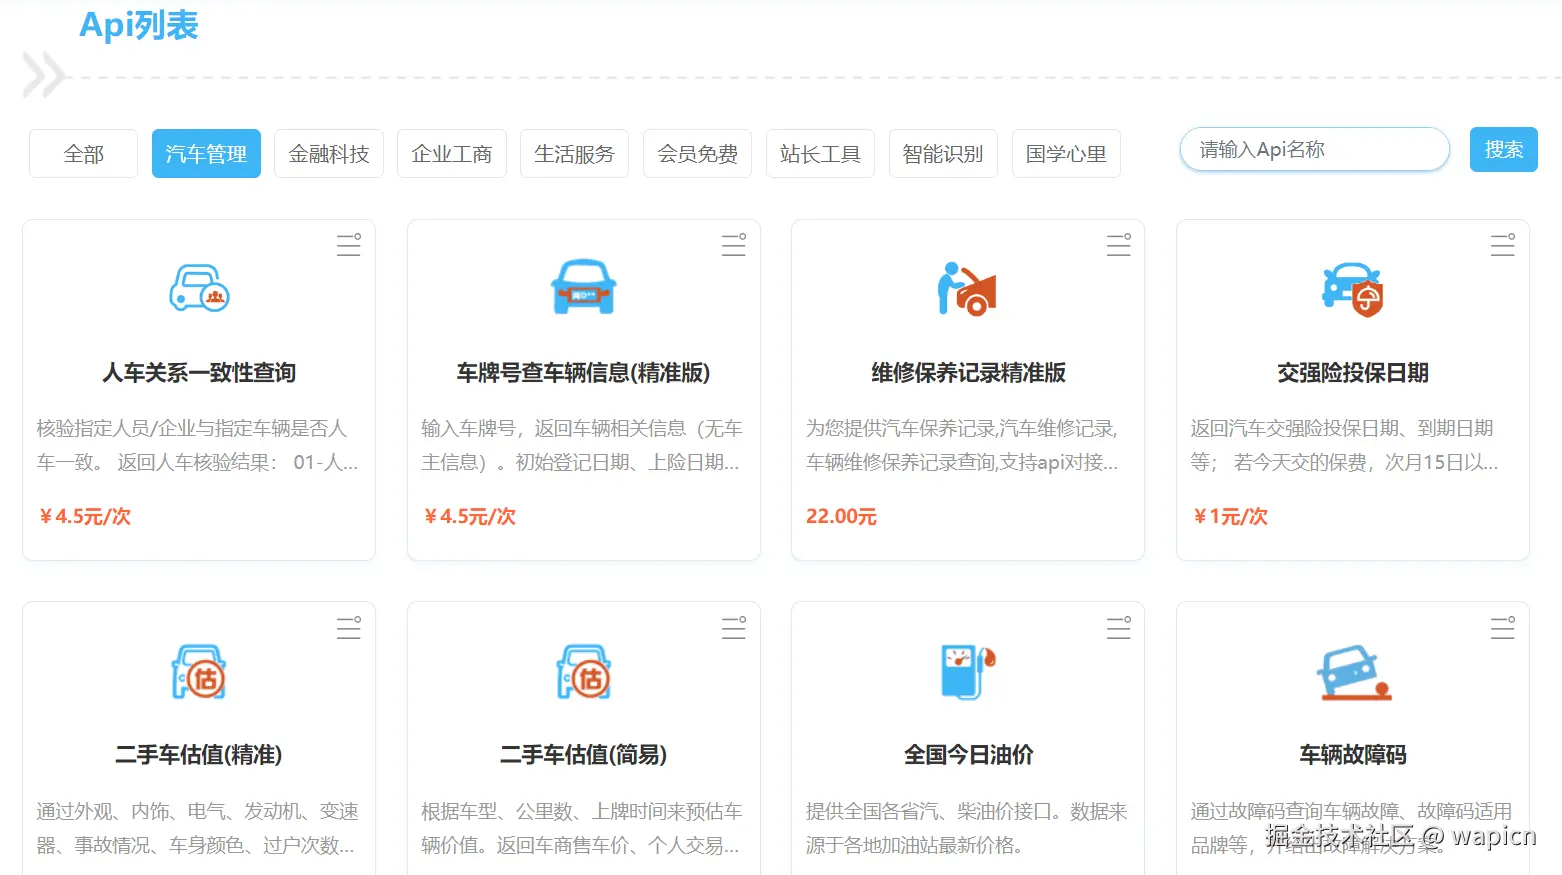Select the 智能识别 category tab
The image size is (1562, 875).
click(943, 153)
